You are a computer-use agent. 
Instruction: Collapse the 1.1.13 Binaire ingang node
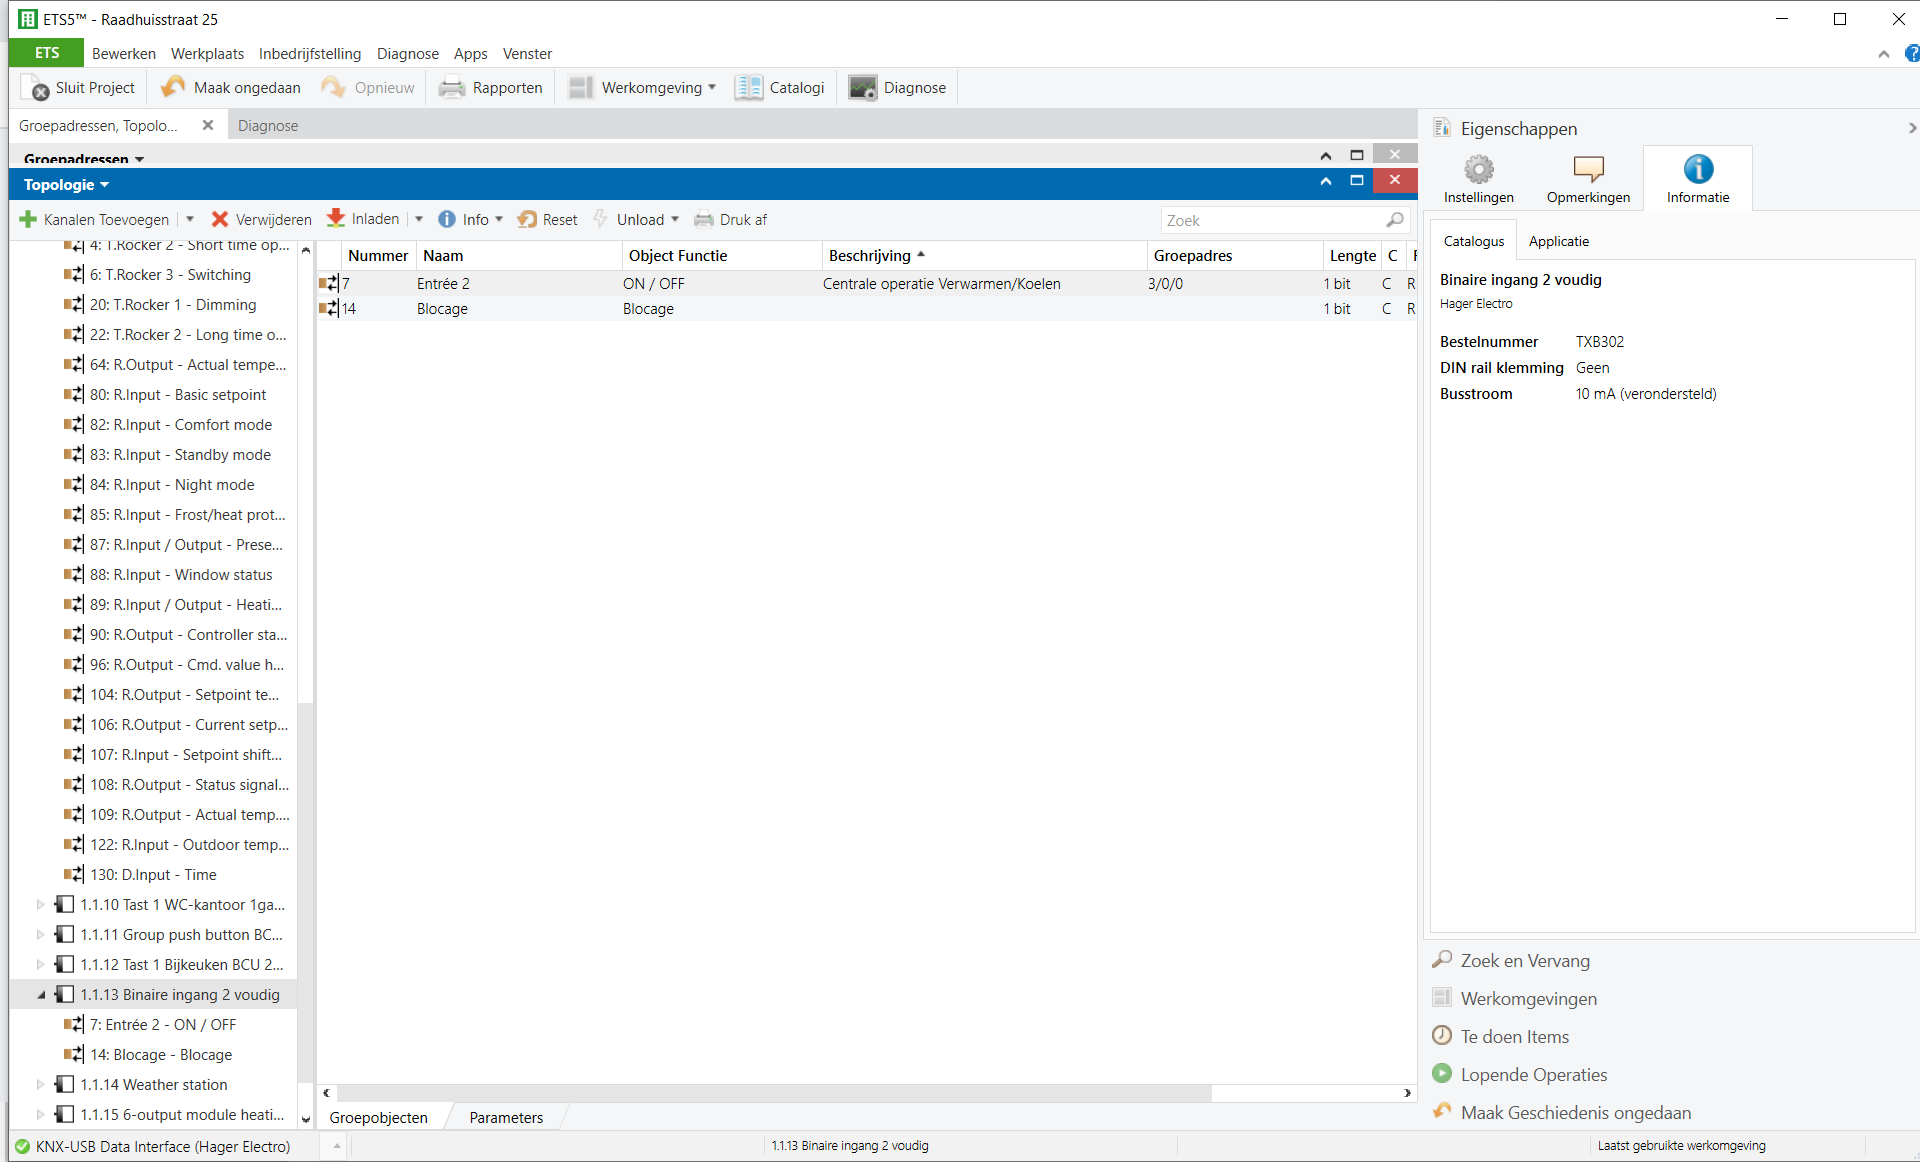click(x=41, y=995)
